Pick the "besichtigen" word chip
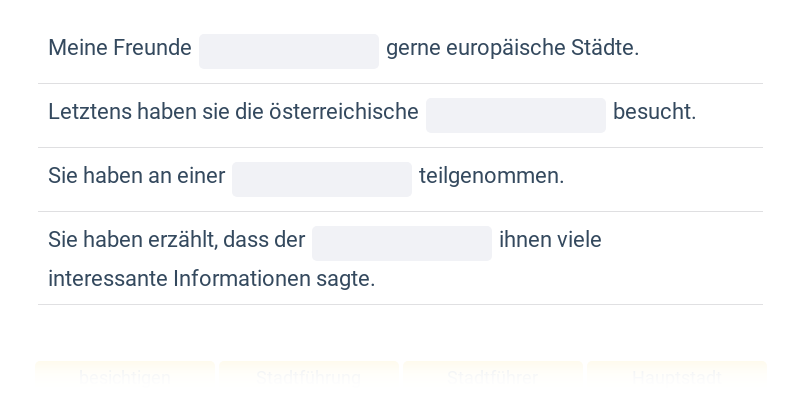 (x=125, y=378)
